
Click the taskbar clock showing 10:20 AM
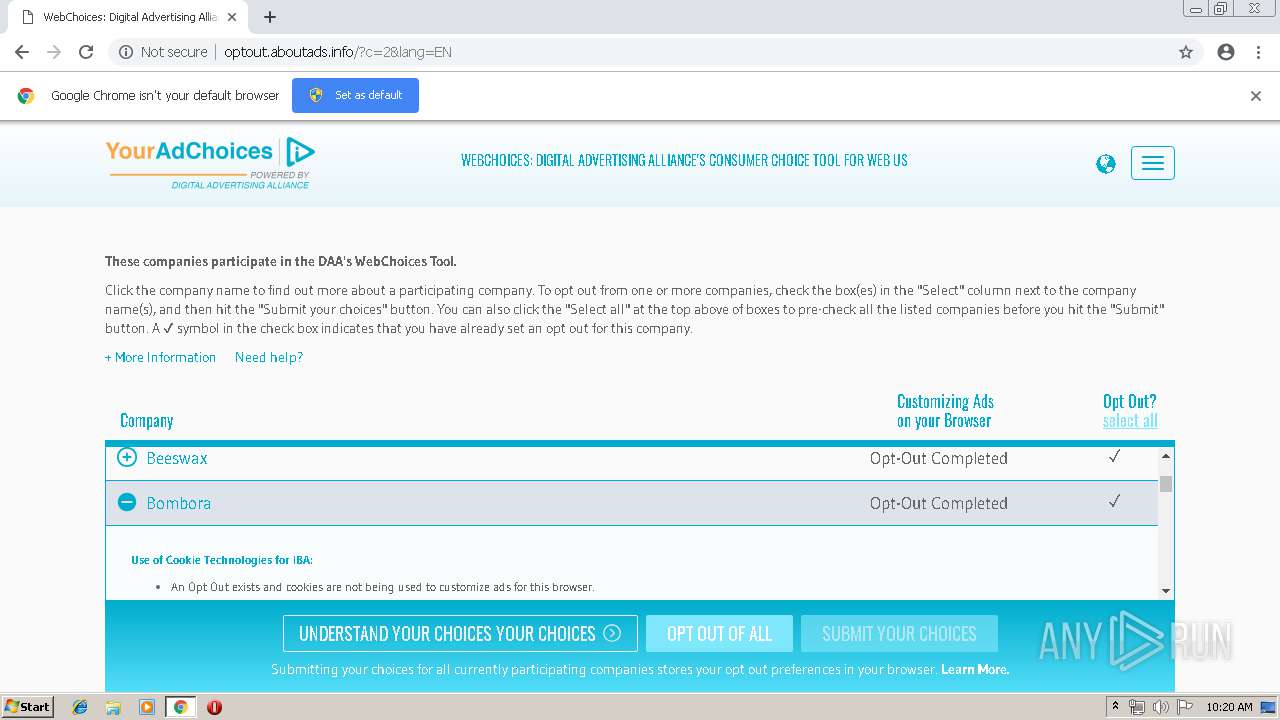(x=1229, y=707)
